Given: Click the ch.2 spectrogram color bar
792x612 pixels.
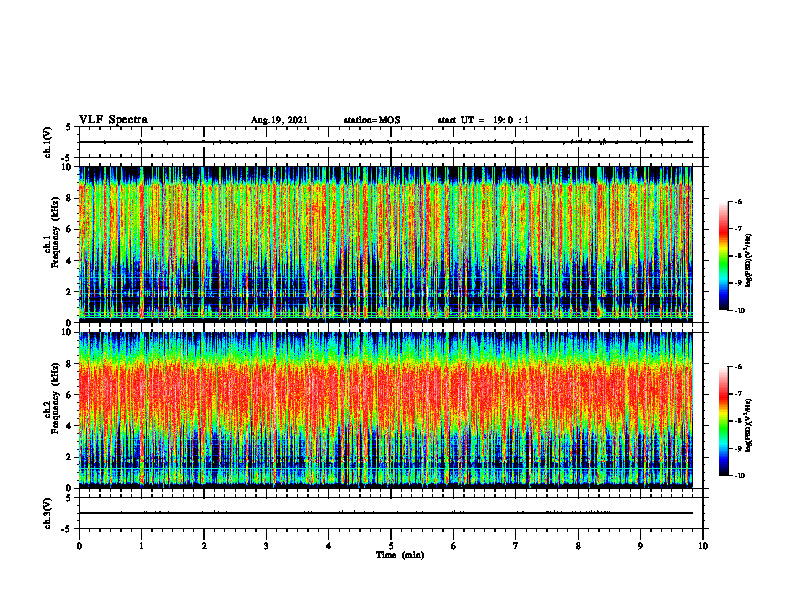Looking at the screenshot, I should click(723, 421).
